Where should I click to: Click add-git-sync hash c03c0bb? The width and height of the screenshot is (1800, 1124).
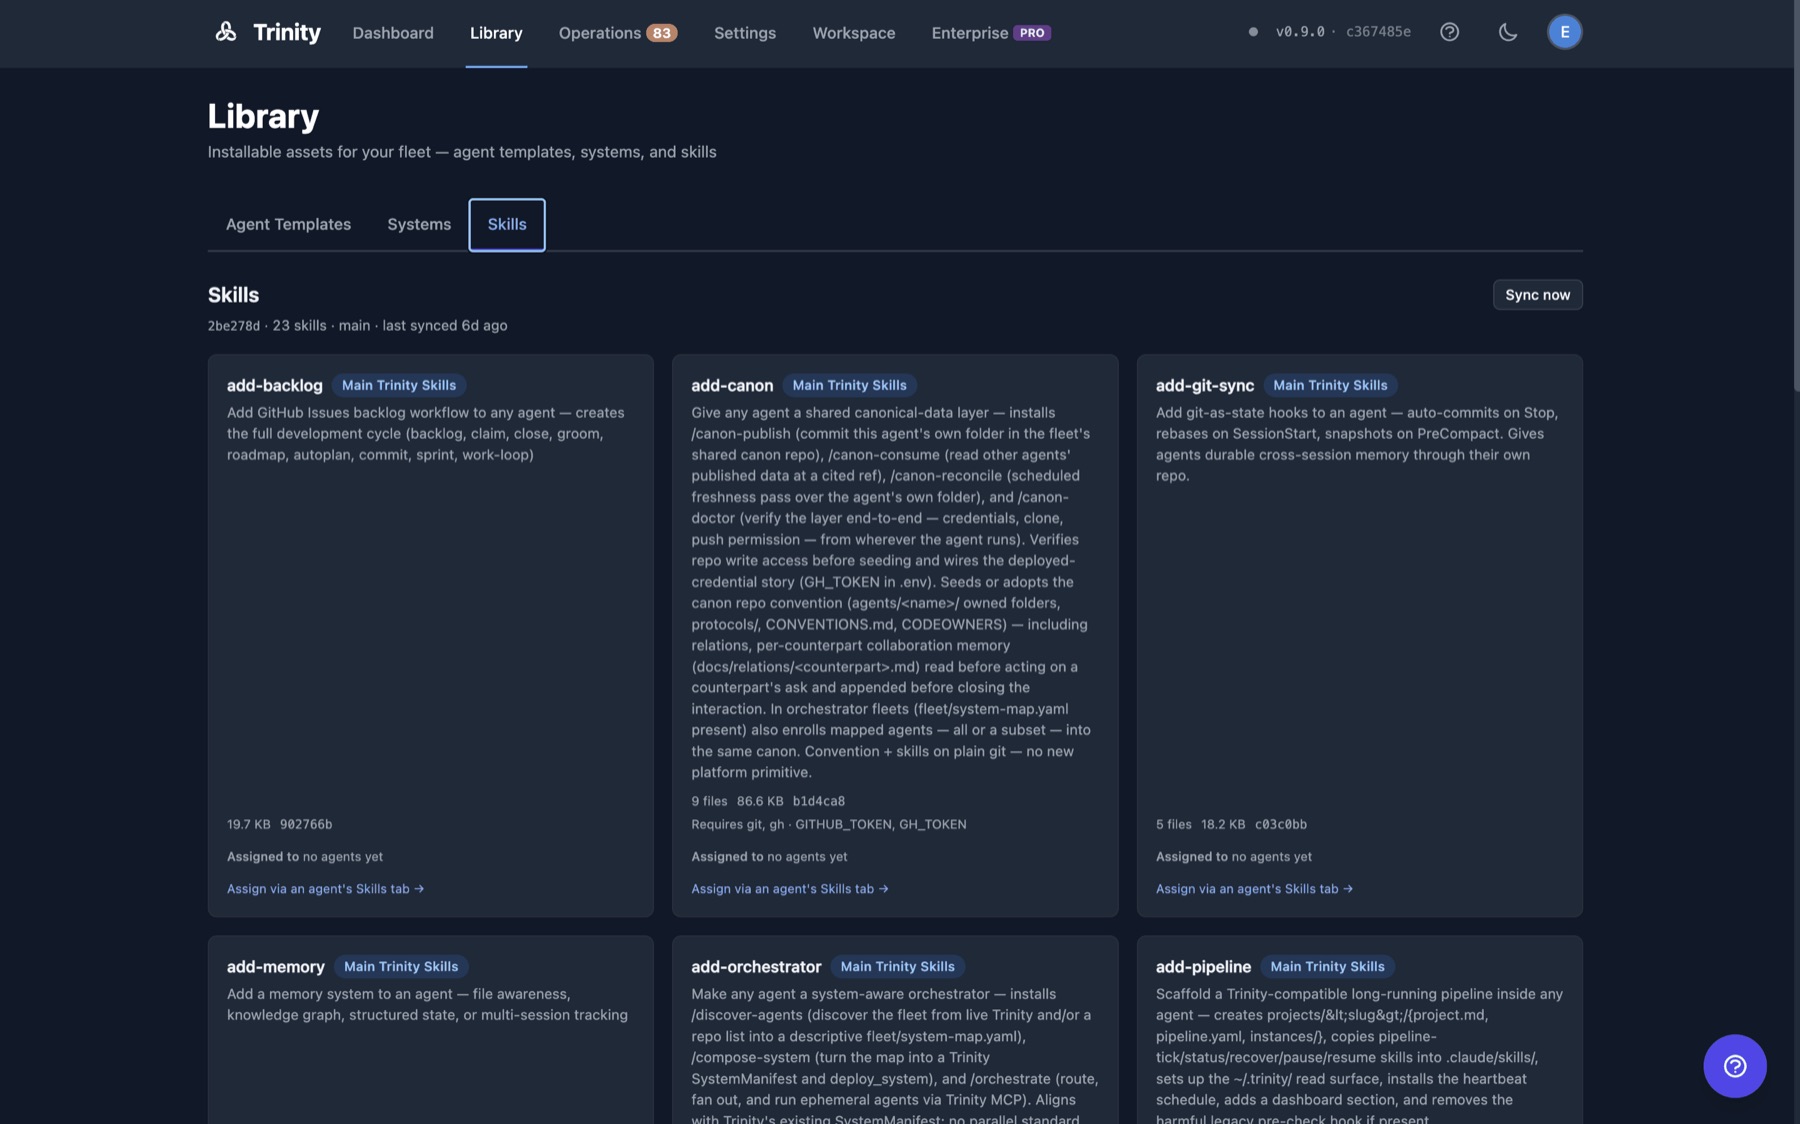tap(1281, 825)
